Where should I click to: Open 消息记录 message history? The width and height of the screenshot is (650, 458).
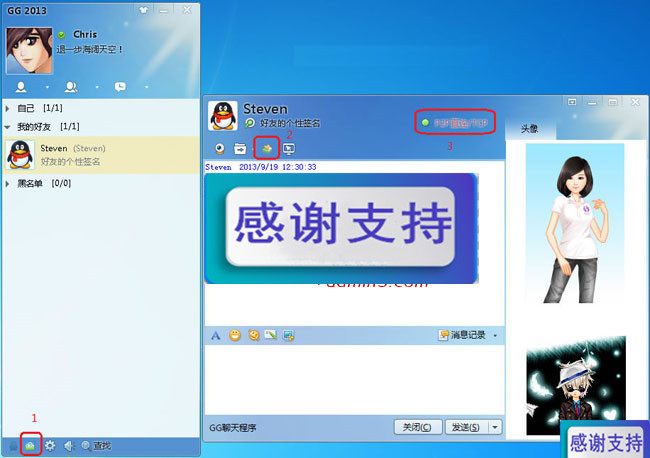462,335
